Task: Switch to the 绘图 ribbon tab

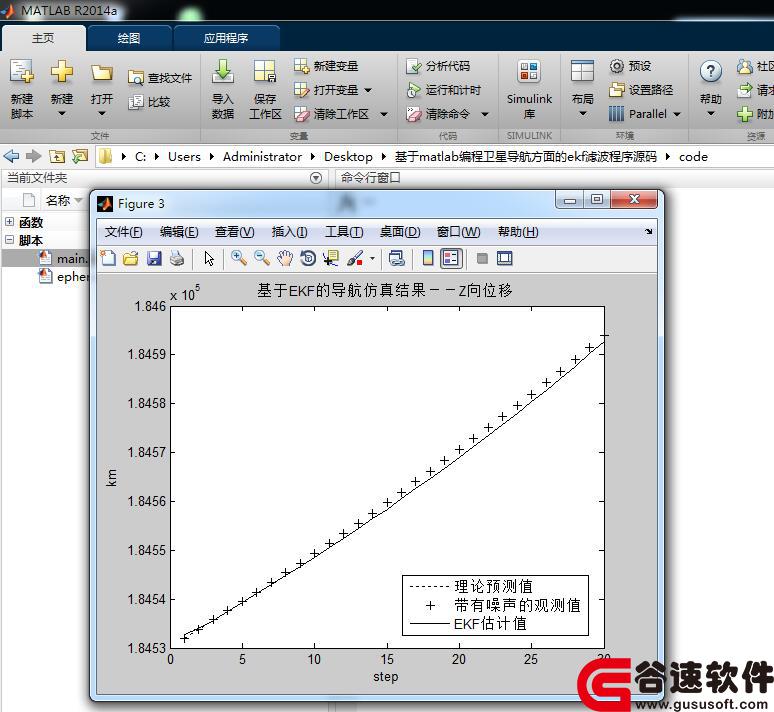Action: (x=129, y=38)
